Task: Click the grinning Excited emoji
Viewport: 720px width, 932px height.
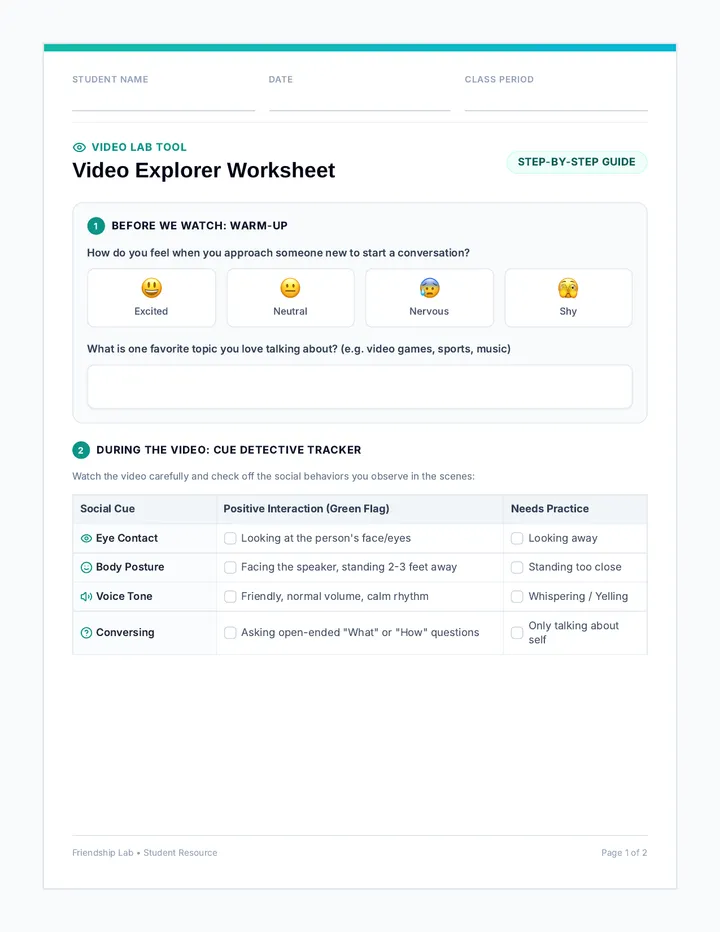Action: click(x=152, y=288)
